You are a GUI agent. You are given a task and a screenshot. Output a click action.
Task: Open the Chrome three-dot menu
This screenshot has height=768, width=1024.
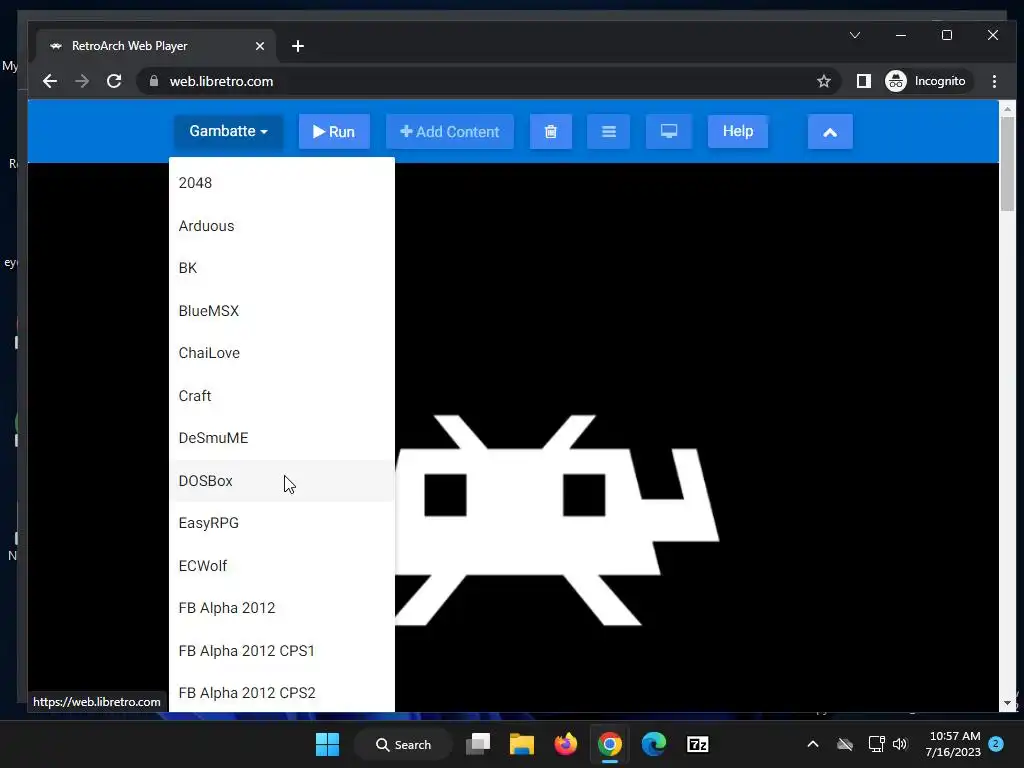(994, 81)
